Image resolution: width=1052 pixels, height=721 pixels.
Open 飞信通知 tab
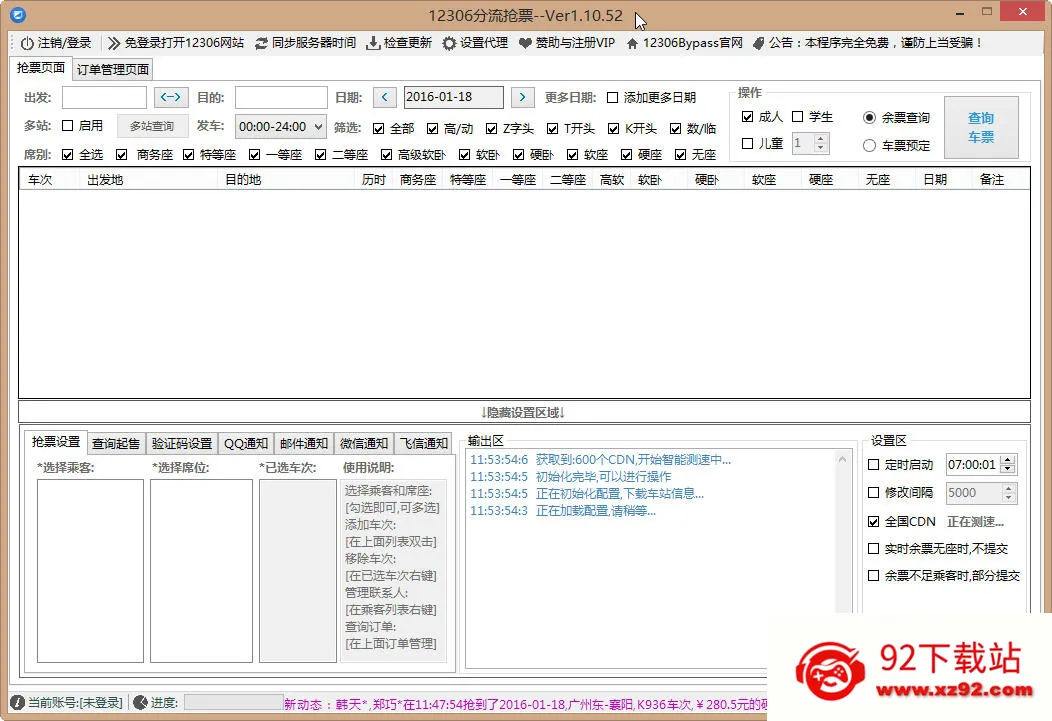[x=423, y=443]
